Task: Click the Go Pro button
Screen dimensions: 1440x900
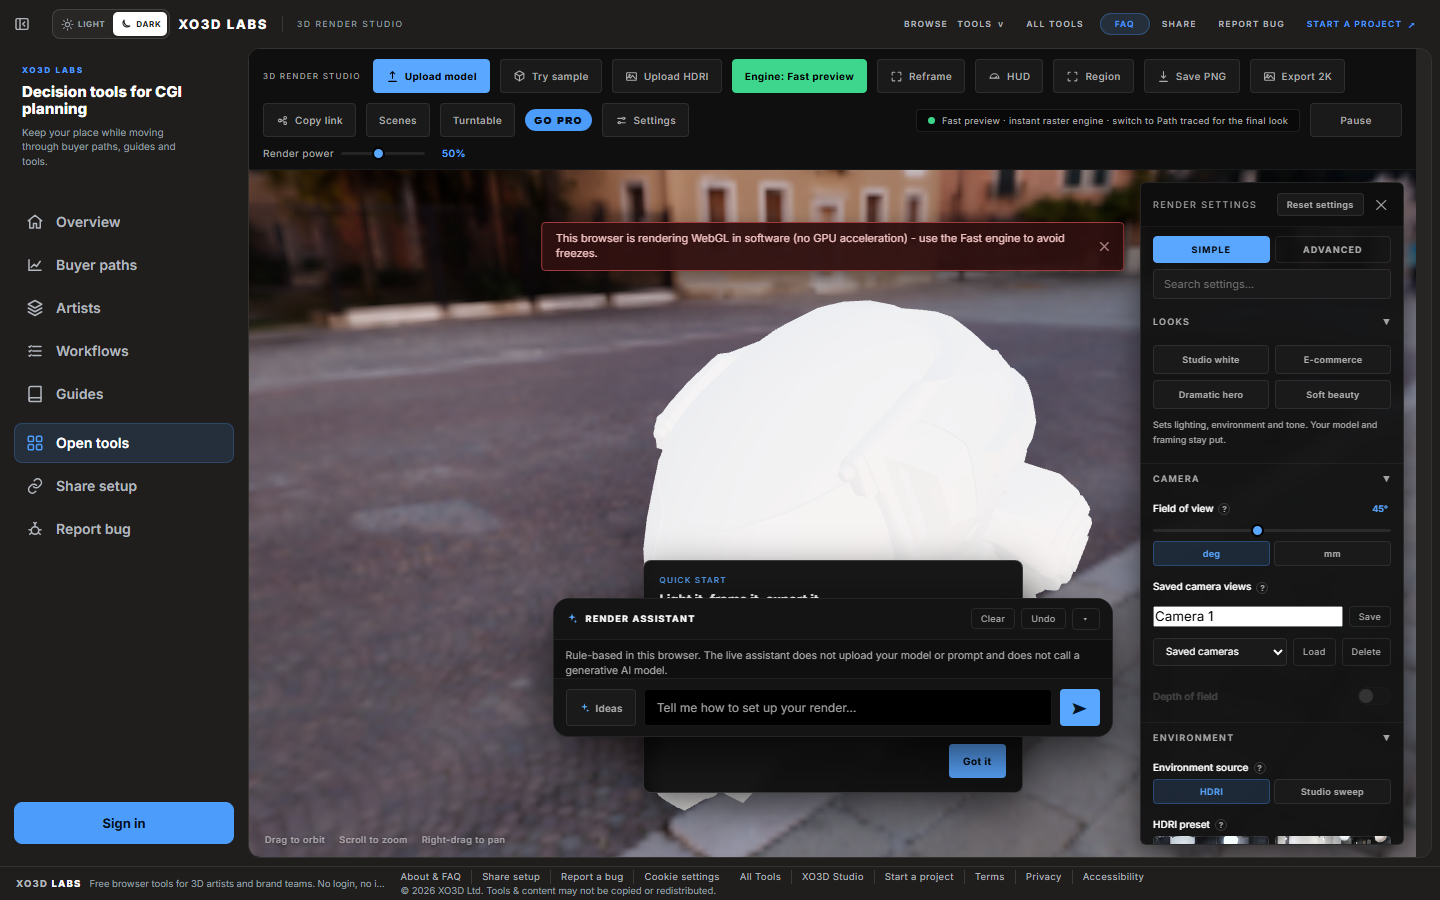Action: [558, 120]
